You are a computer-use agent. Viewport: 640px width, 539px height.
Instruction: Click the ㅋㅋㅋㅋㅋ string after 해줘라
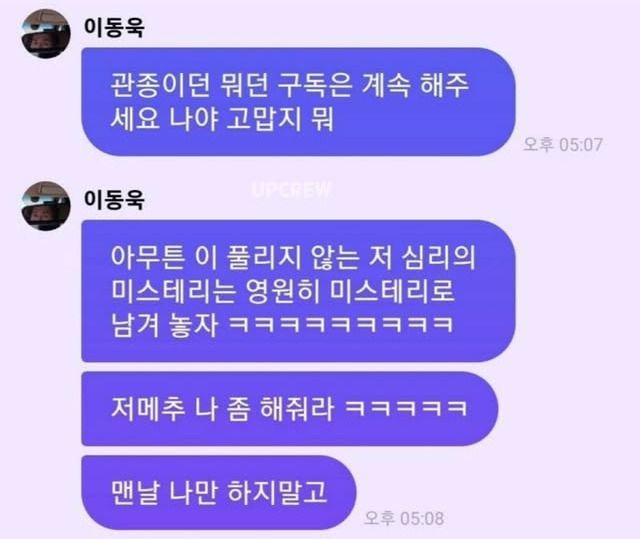tap(406, 408)
